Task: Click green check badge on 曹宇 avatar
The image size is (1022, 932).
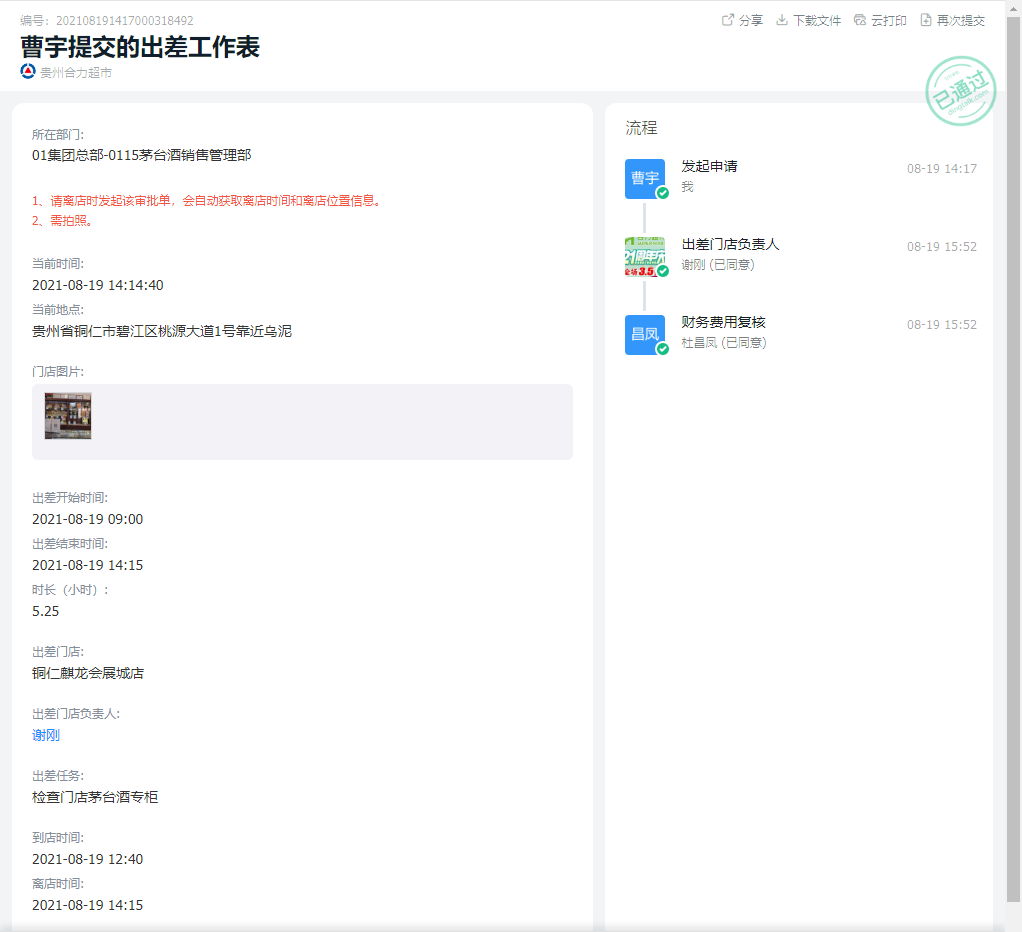Action: 663,193
